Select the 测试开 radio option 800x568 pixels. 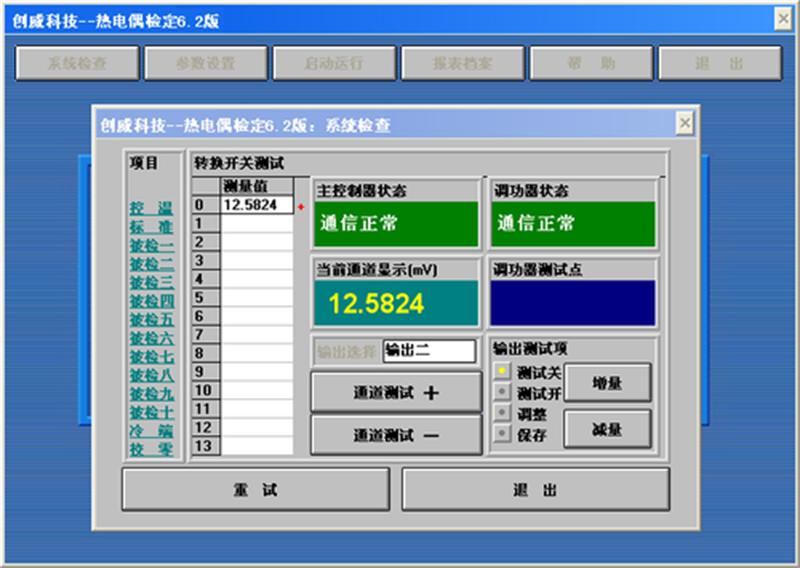point(504,392)
